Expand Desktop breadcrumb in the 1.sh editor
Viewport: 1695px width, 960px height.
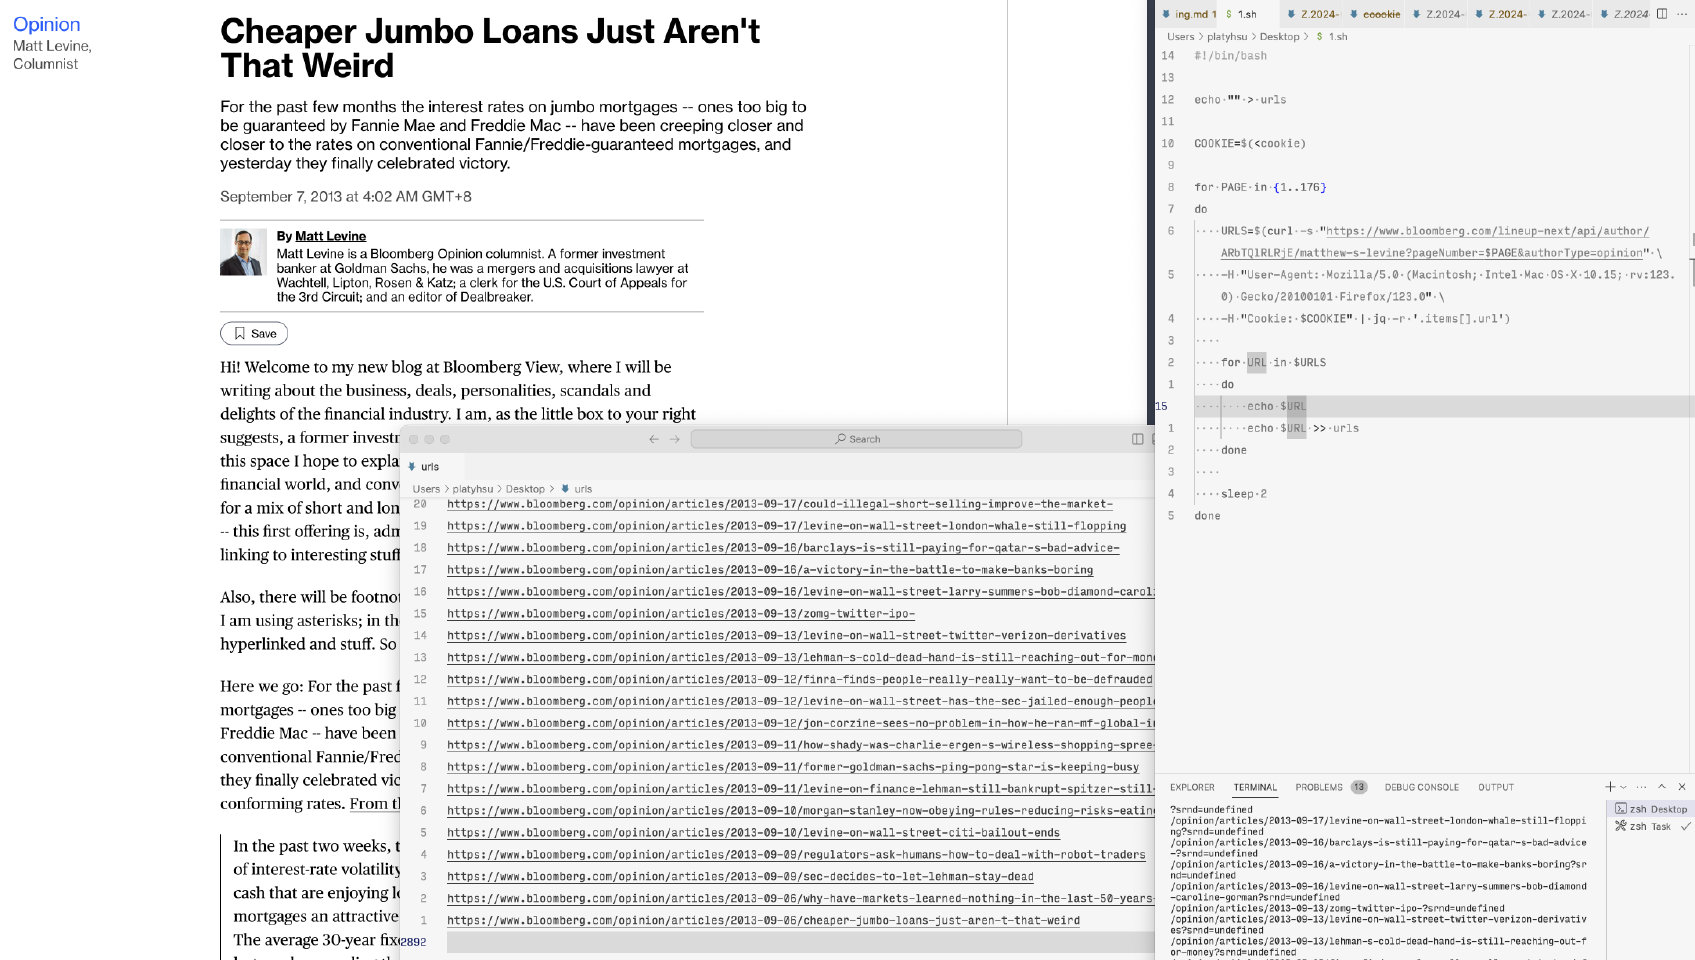point(1279,37)
